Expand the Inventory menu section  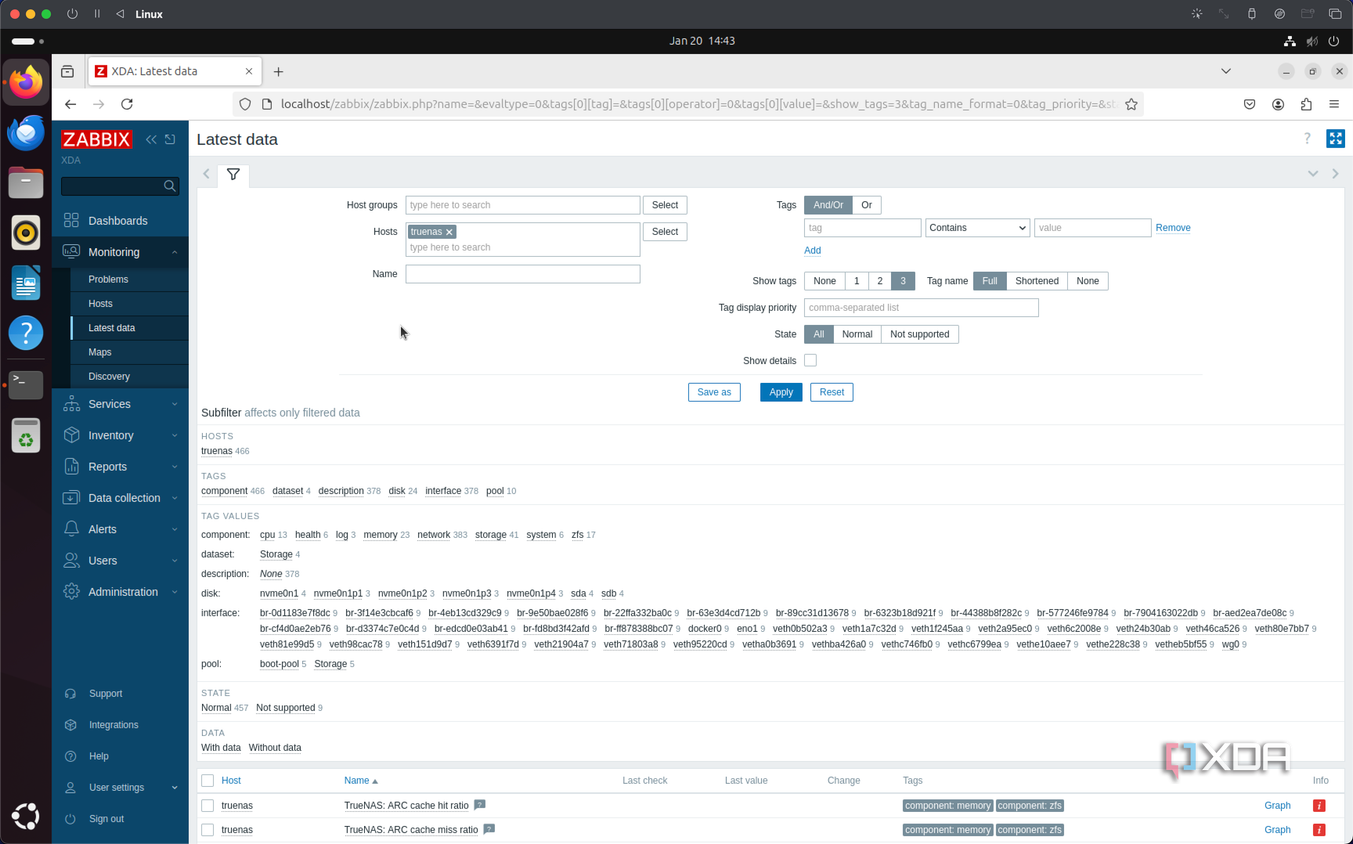coord(120,435)
